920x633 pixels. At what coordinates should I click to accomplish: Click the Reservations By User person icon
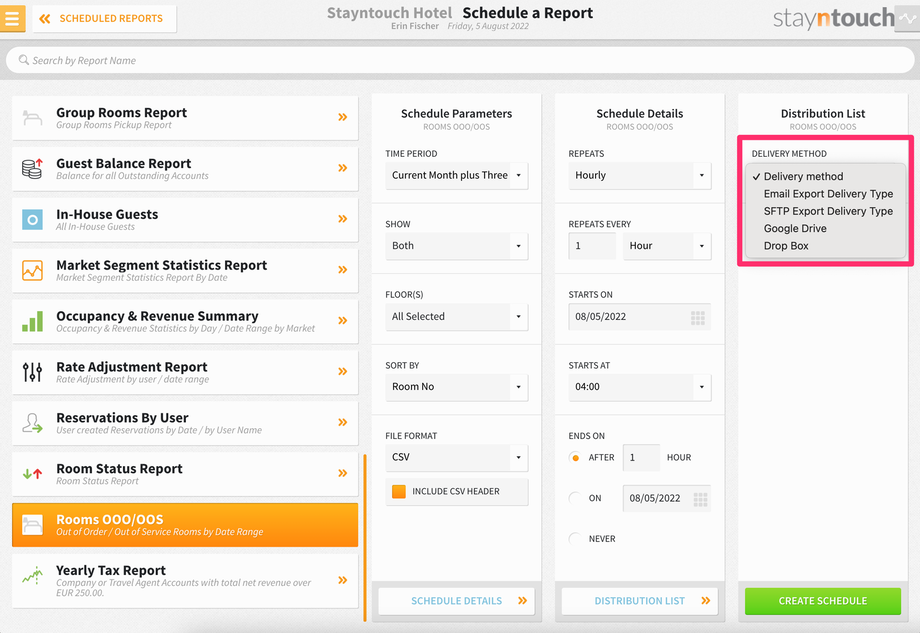32,423
